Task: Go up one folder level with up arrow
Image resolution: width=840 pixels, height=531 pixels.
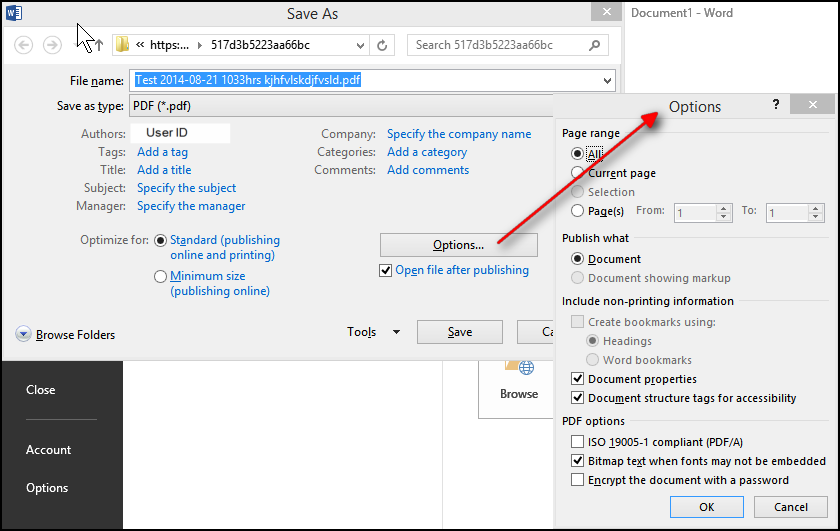Action: coord(99,46)
